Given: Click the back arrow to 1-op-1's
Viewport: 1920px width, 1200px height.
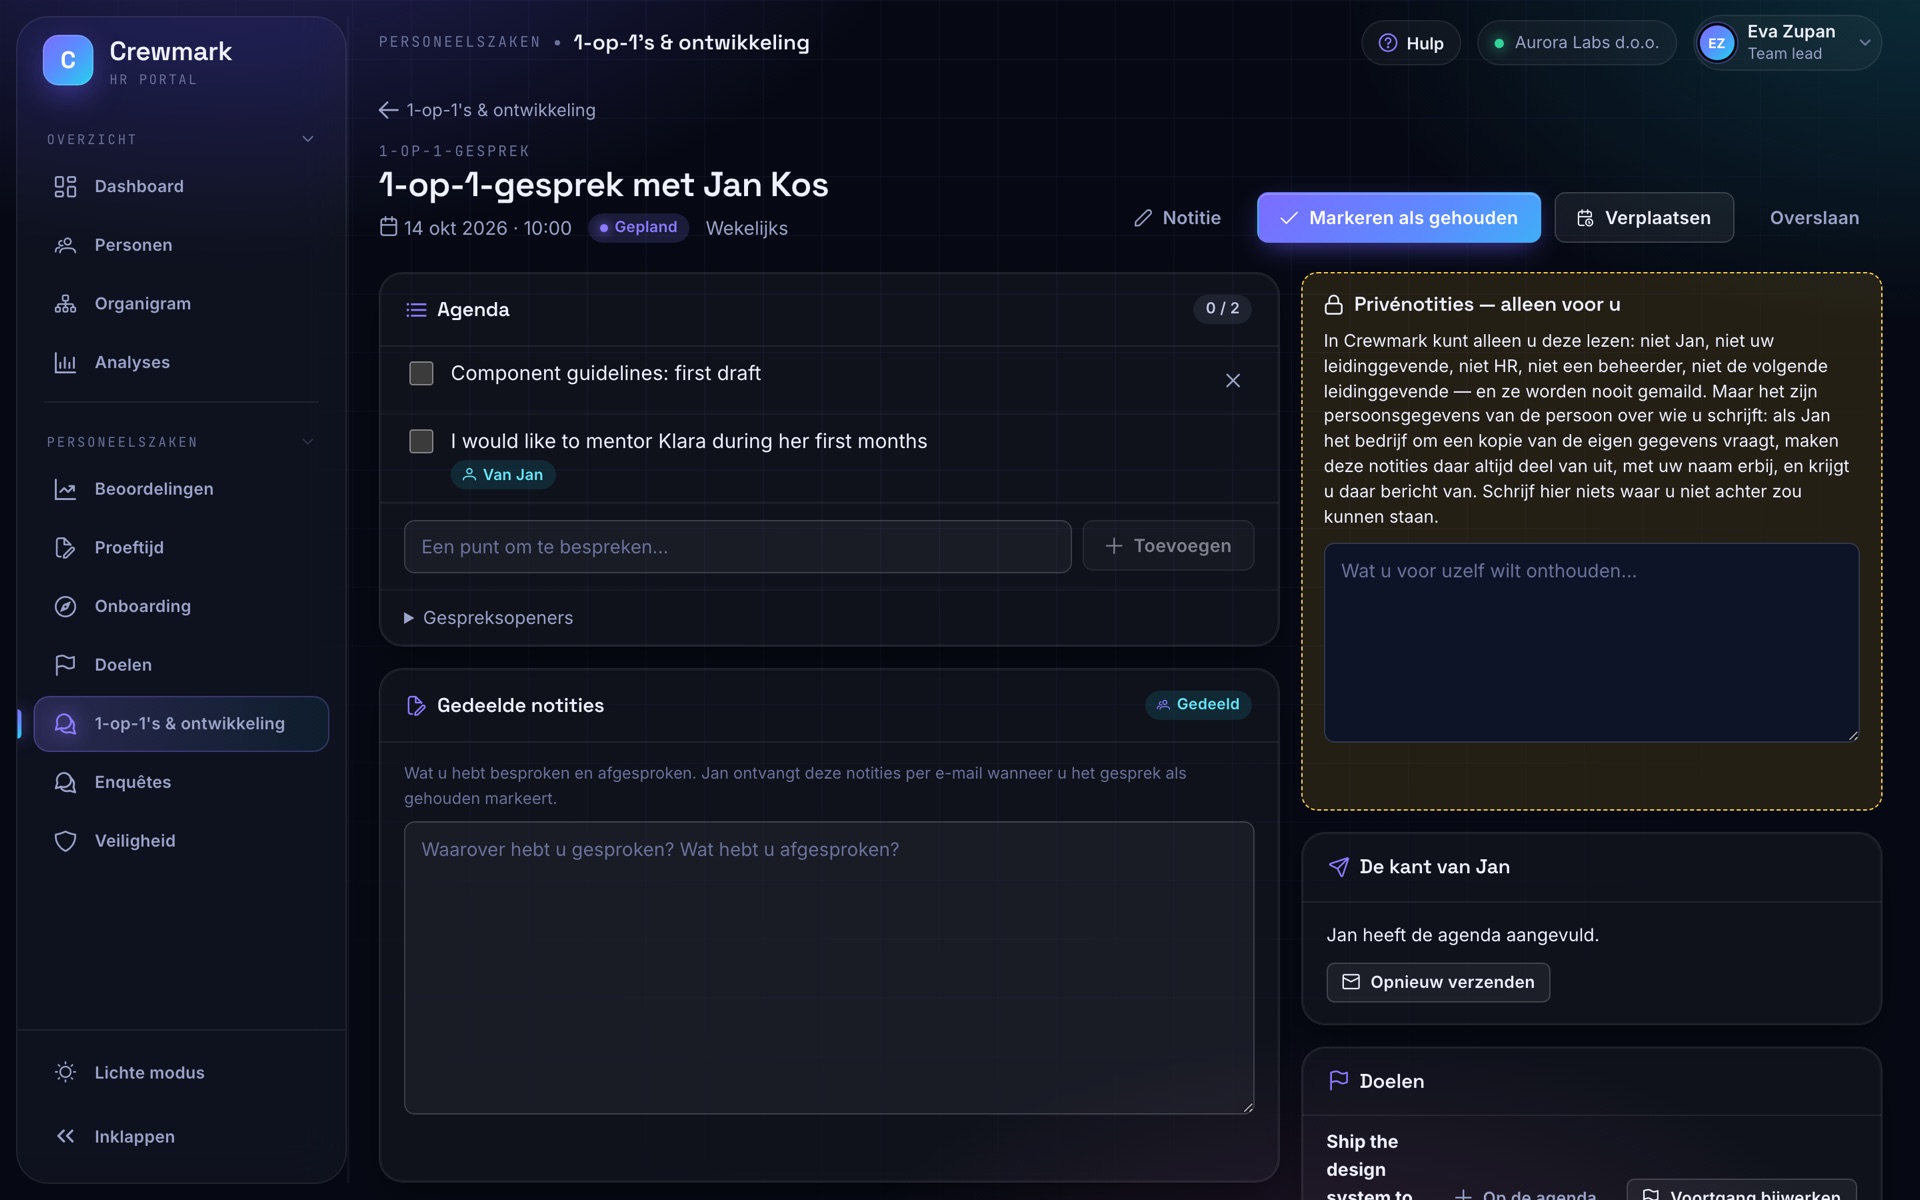Looking at the screenshot, I should pos(388,110).
